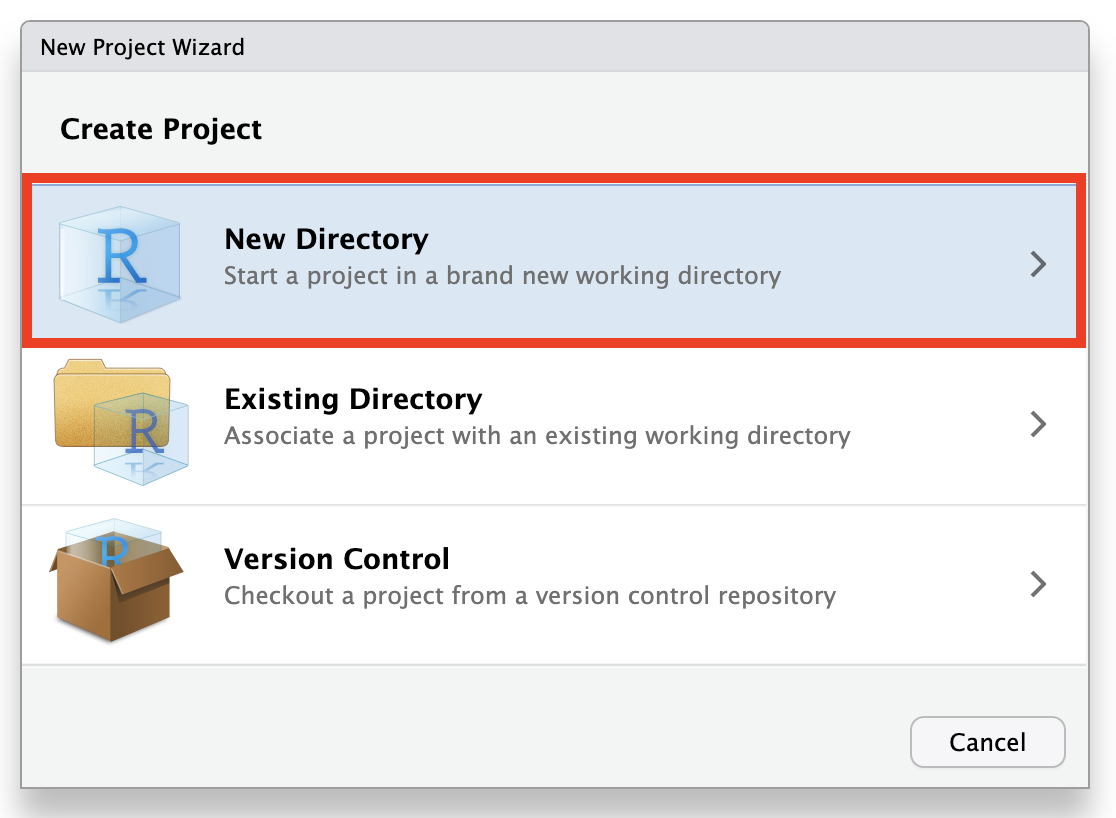
Task: Expand Existing Directory using its right chevron
Action: [1038, 424]
